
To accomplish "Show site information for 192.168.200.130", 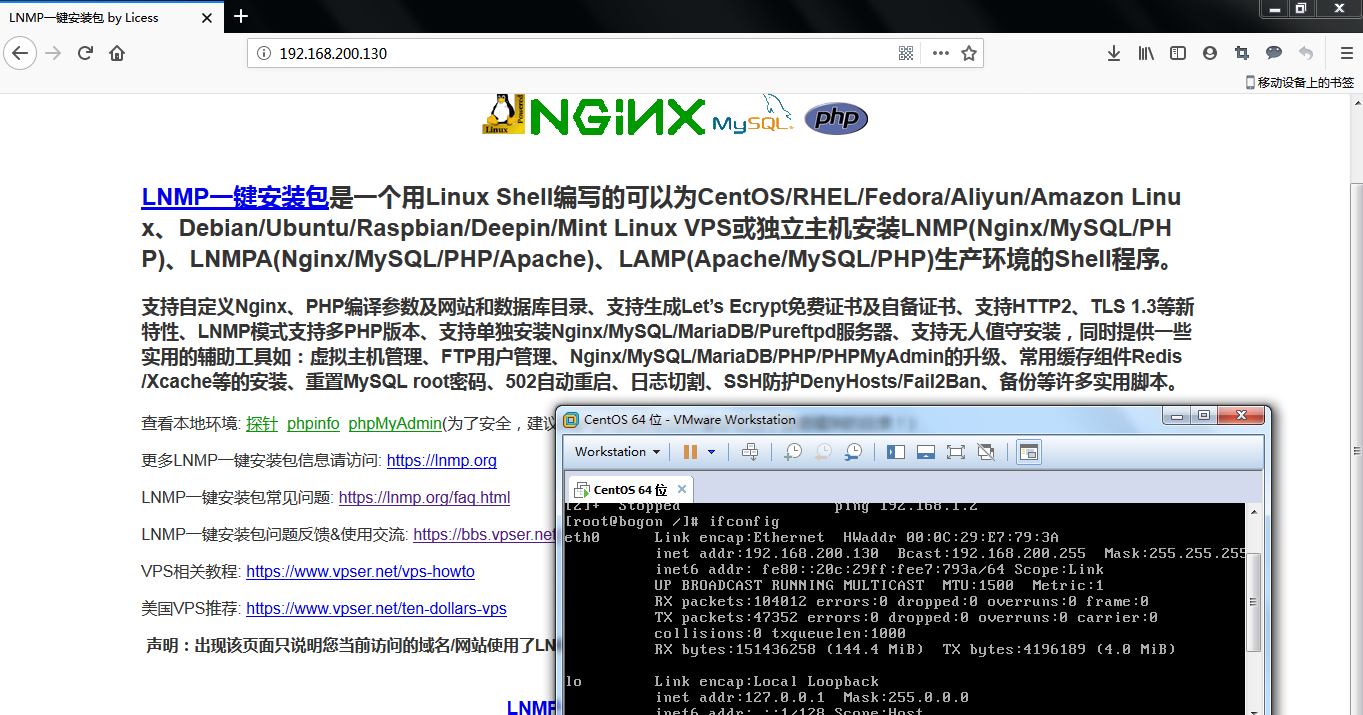I will [264, 53].
